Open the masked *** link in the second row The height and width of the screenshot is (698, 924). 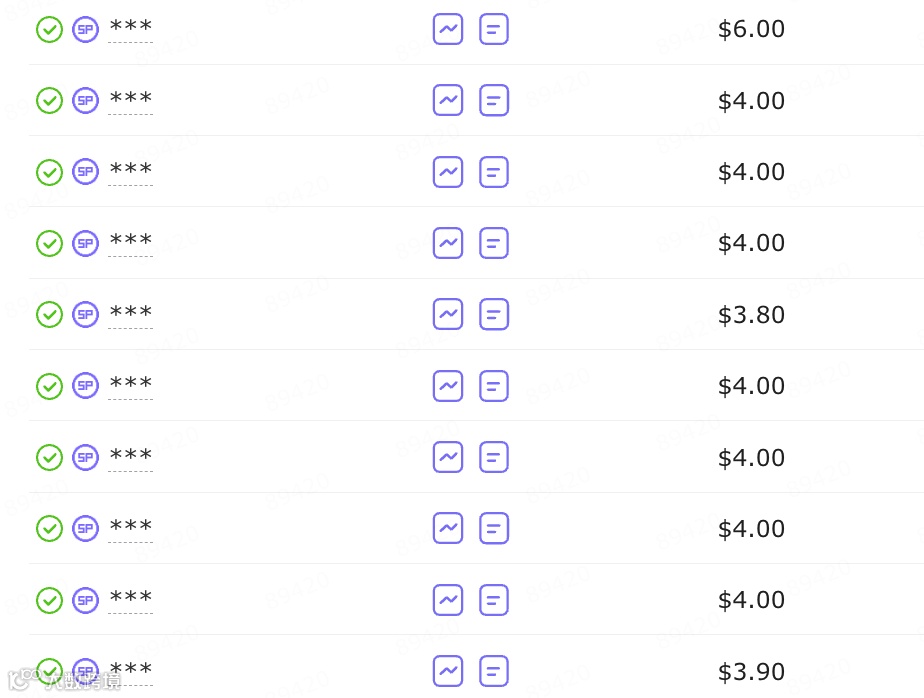coord(130,100)
